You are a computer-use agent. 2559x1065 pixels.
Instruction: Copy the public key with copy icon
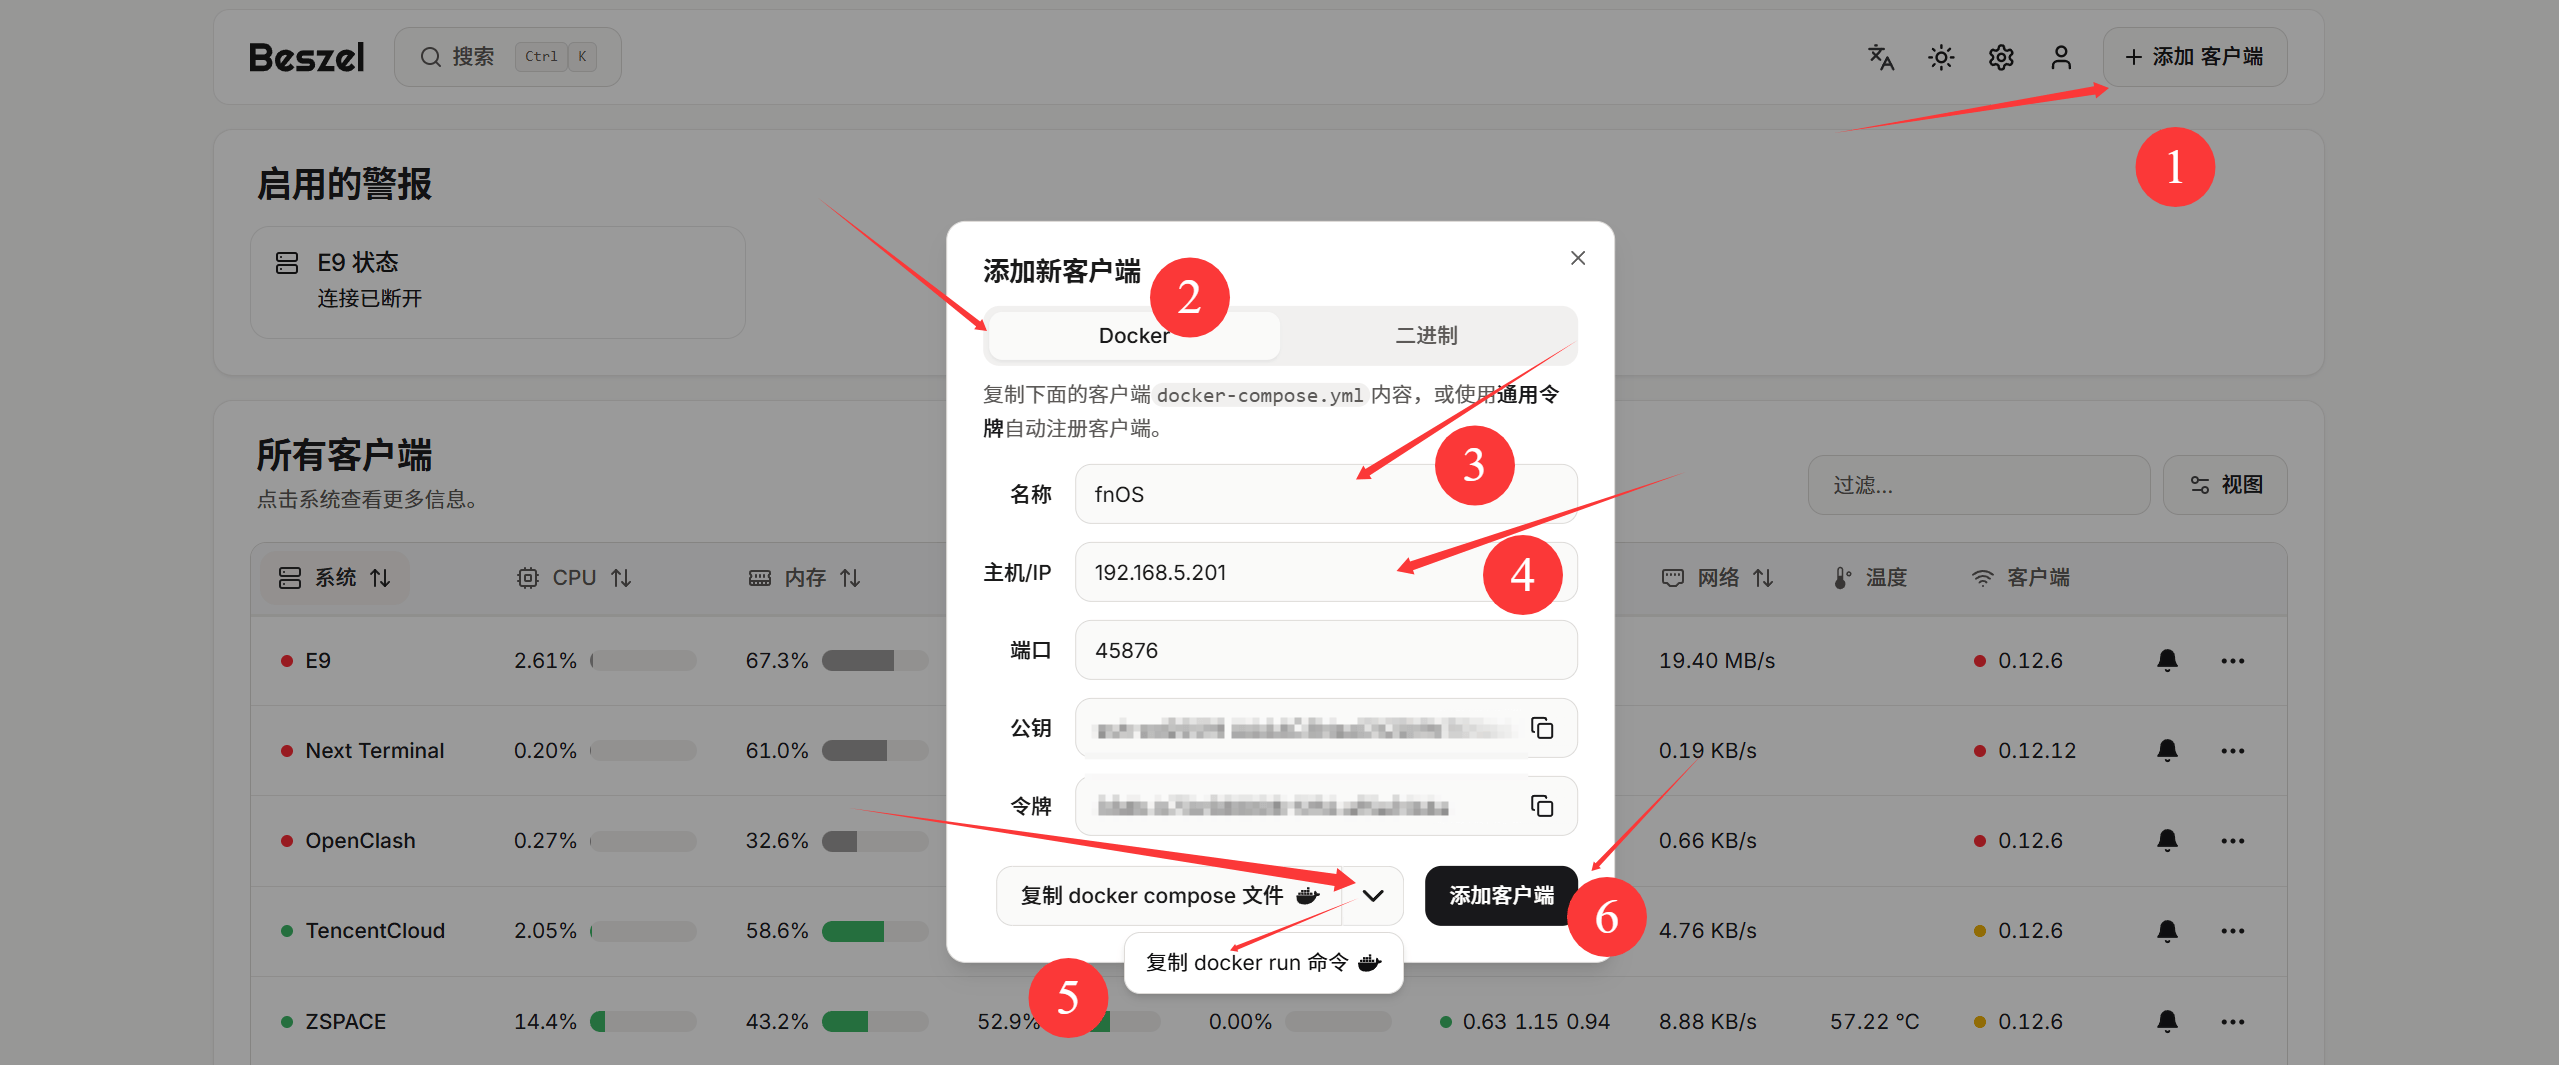pos(1542,728)
